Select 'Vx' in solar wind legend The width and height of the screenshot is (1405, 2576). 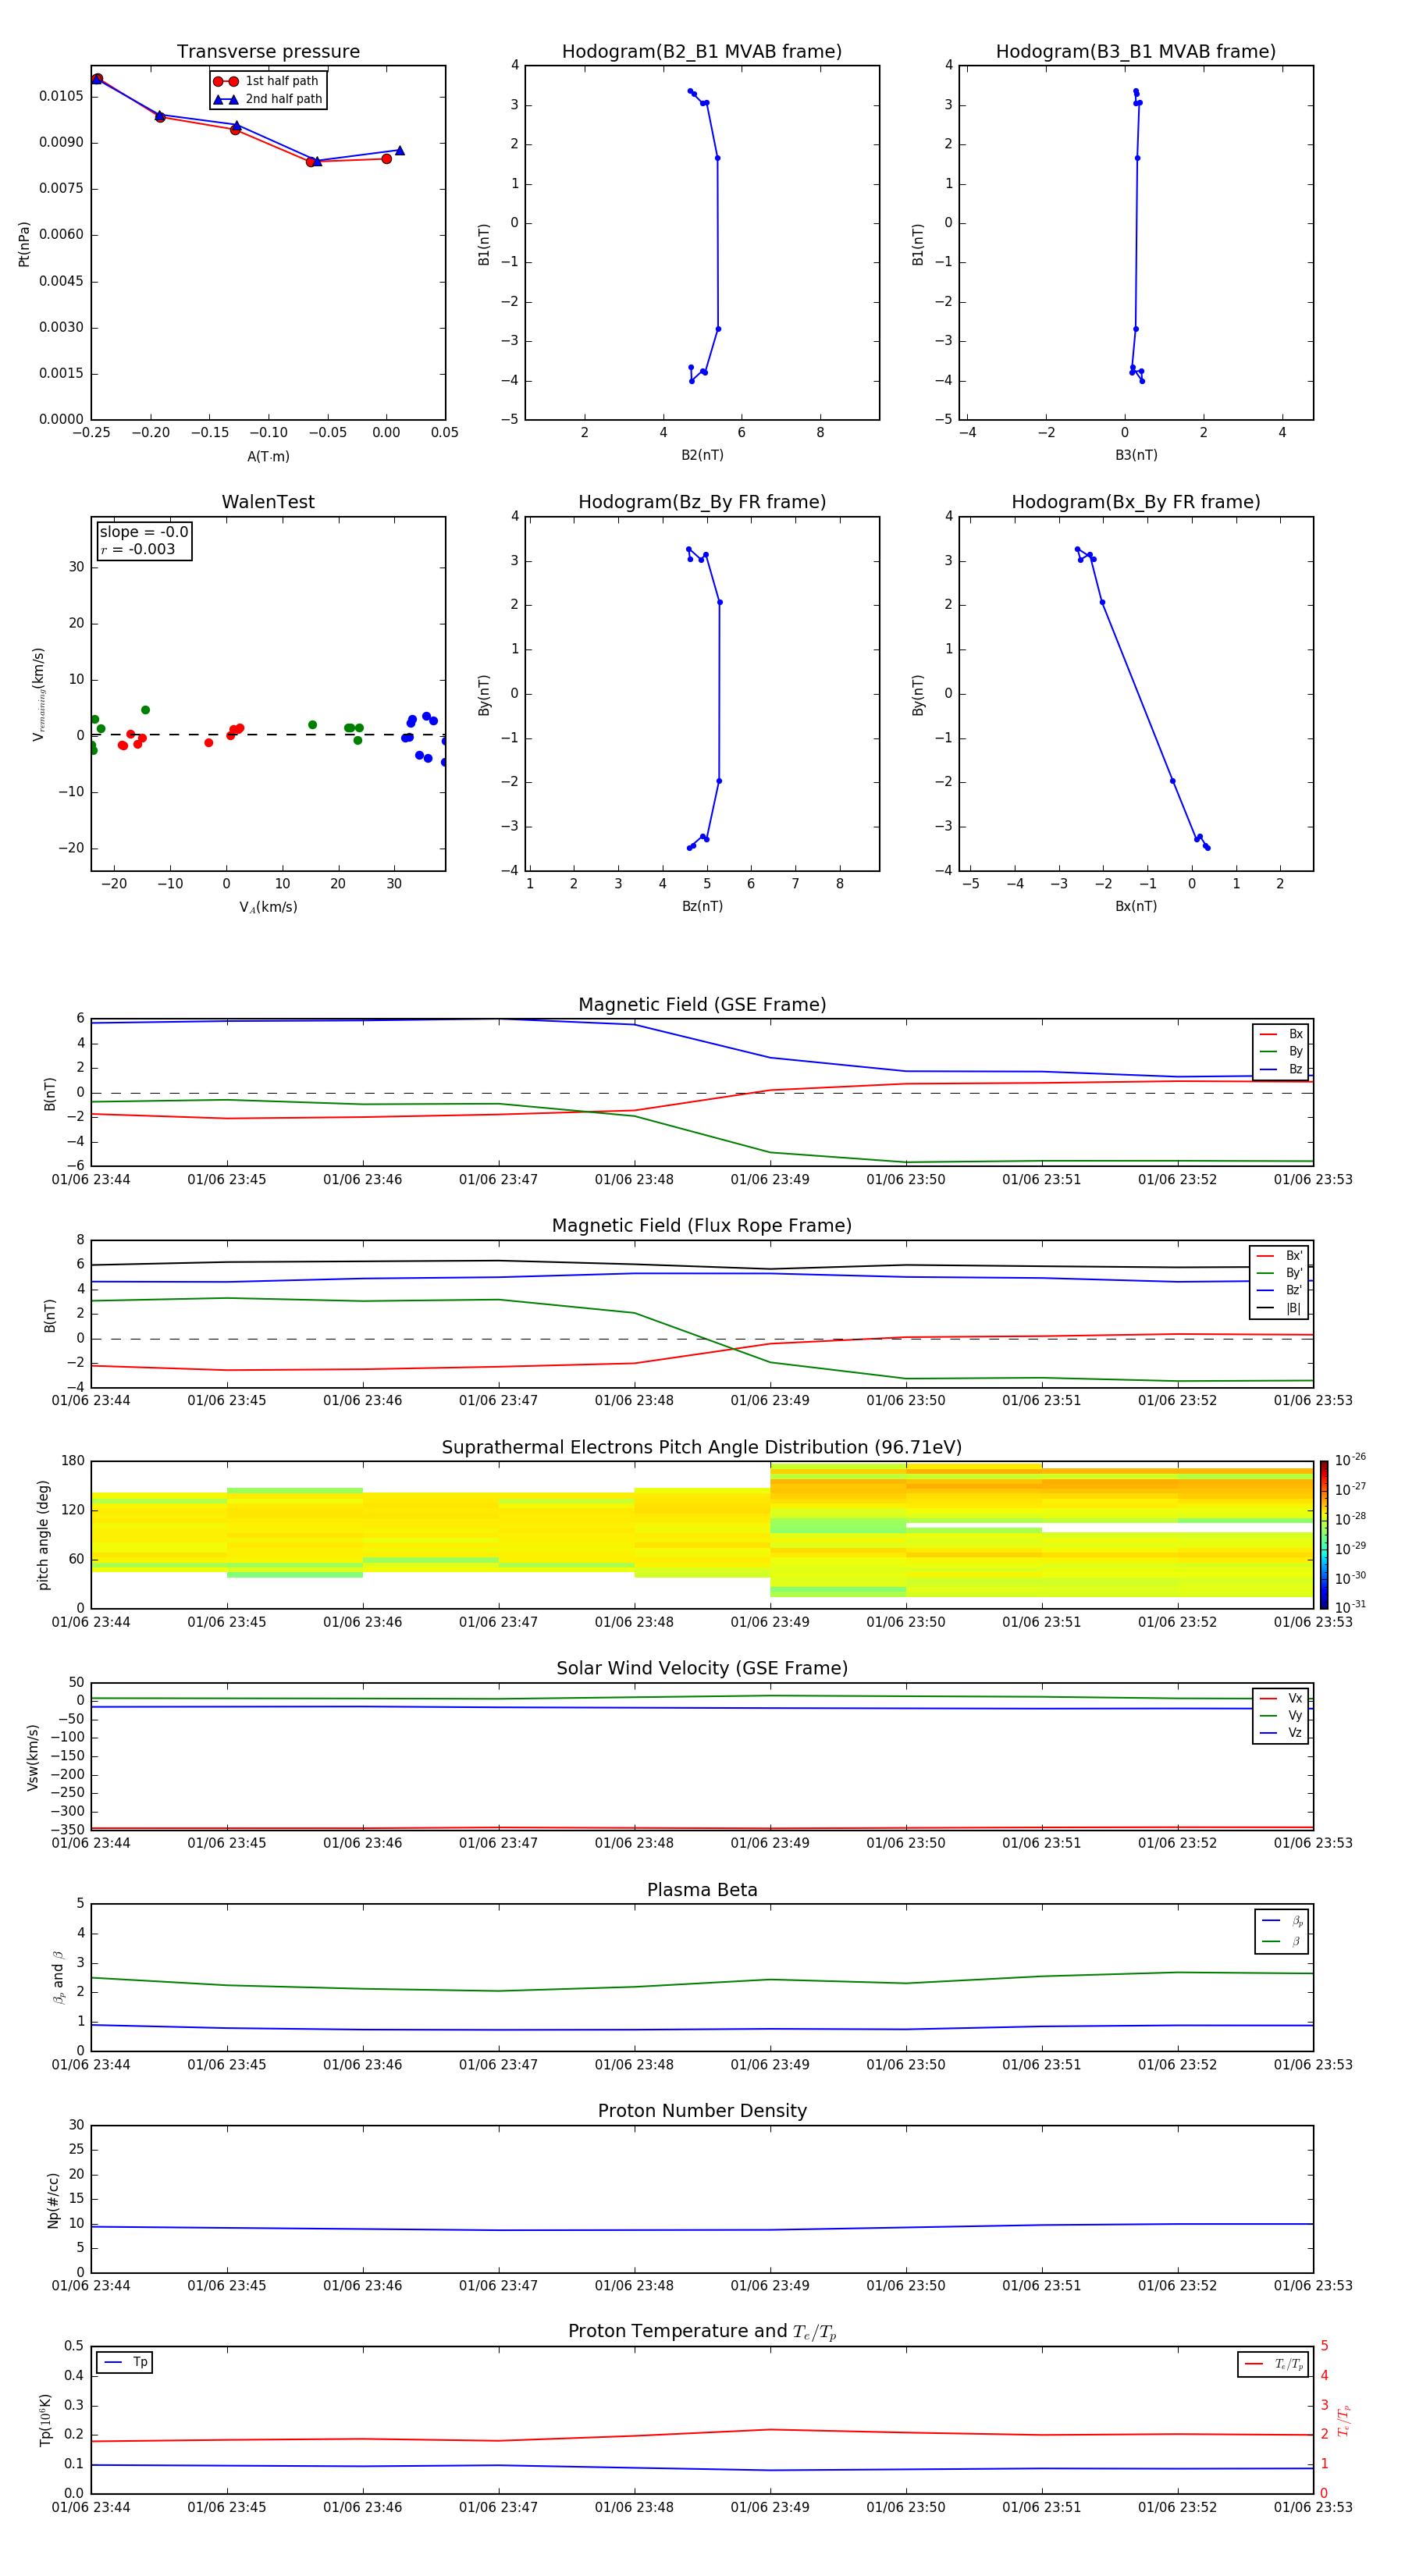1281,1698
